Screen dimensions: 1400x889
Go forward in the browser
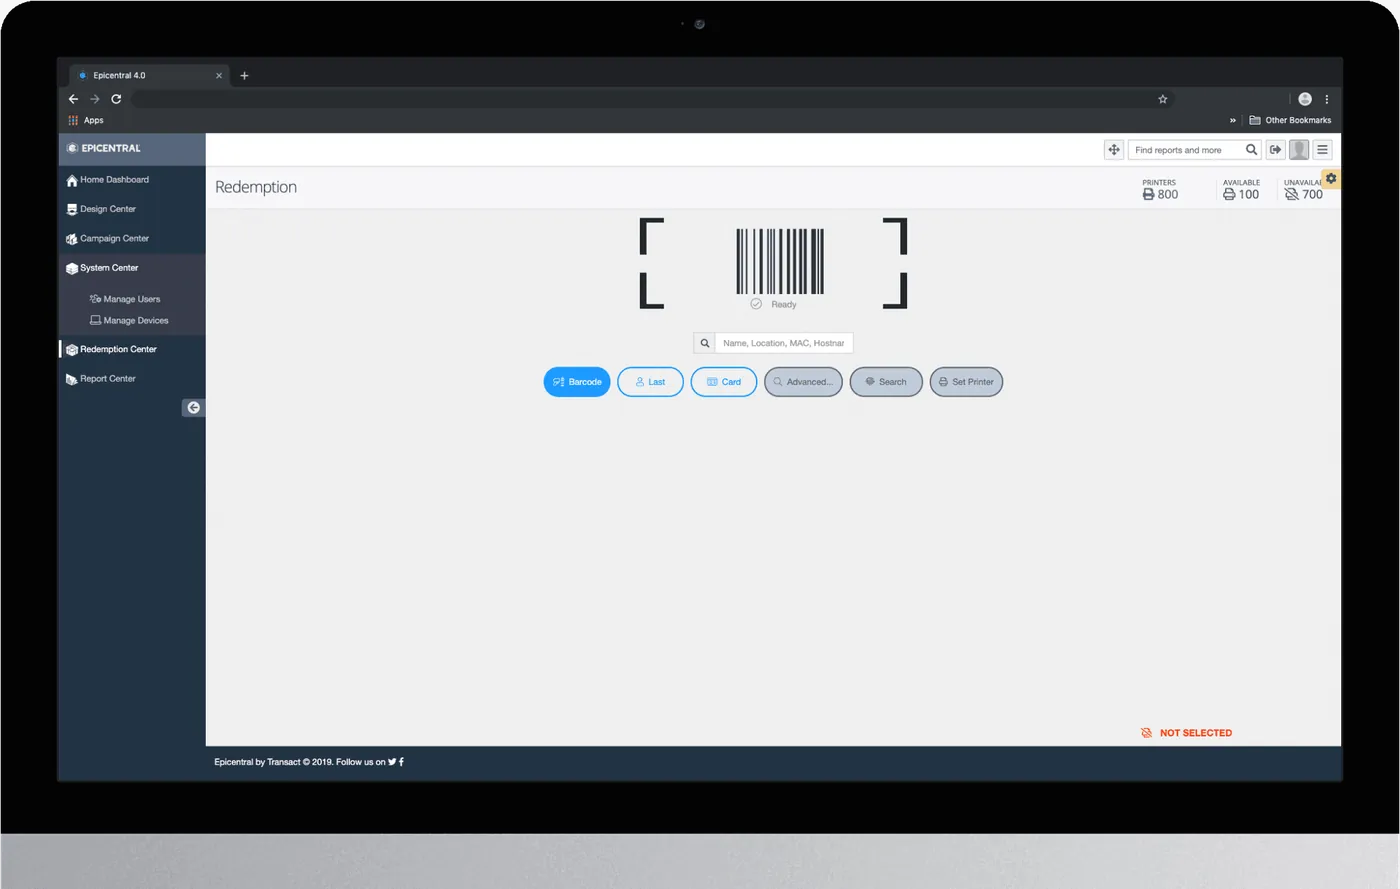click(x=95, y=99)
